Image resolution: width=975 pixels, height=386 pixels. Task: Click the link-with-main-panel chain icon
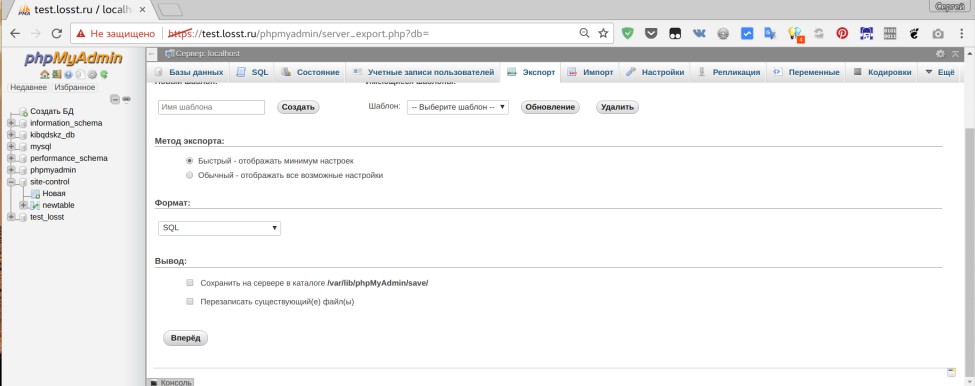pyautogui.click(x=126, y=99)
